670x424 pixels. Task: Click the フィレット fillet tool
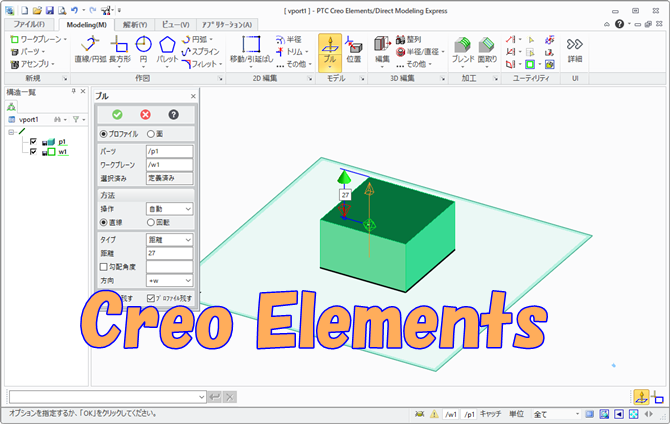(x=202, y=64)
